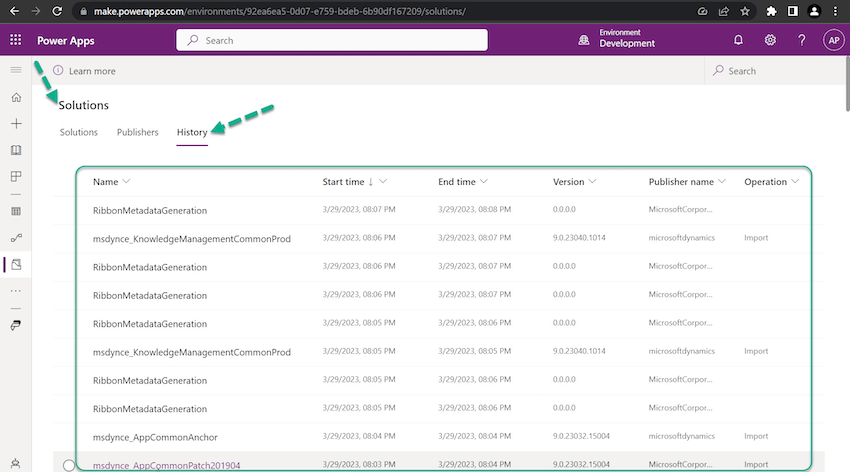The image size is (850, 472).
Task: Switch to the Publishers tab
Action: [138, 132]
